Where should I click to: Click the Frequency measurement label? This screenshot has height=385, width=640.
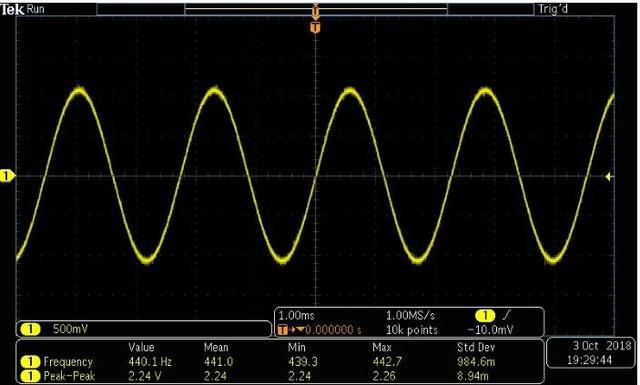click(68, 362)
